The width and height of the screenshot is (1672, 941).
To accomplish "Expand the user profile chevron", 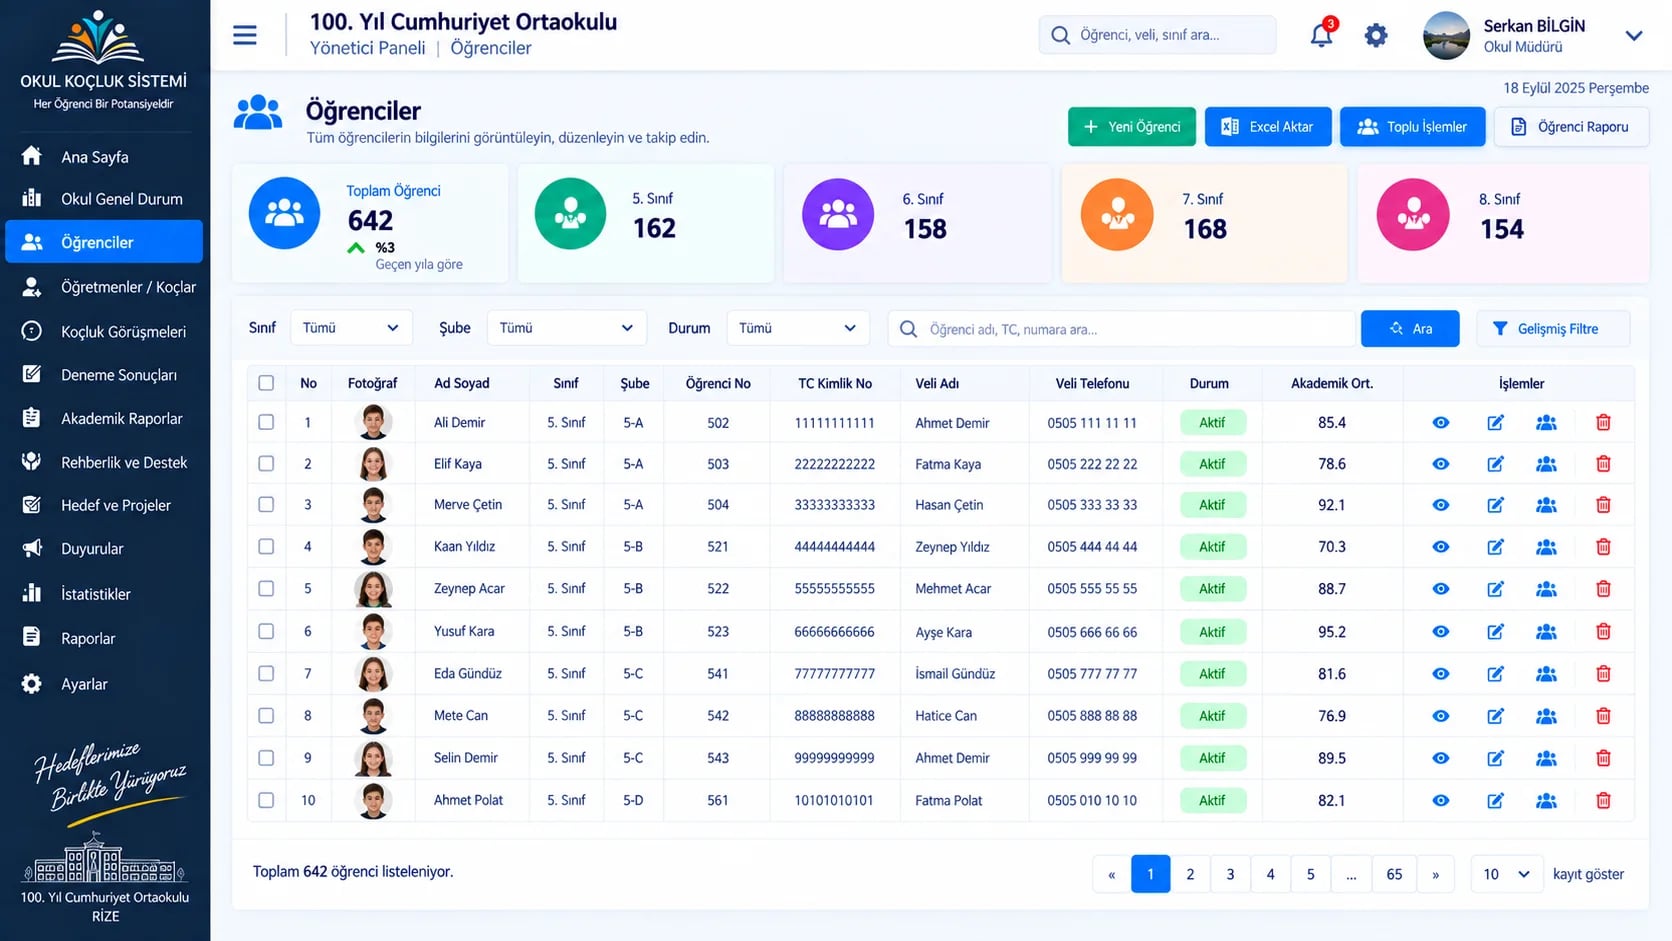I will pos(1634,36).
